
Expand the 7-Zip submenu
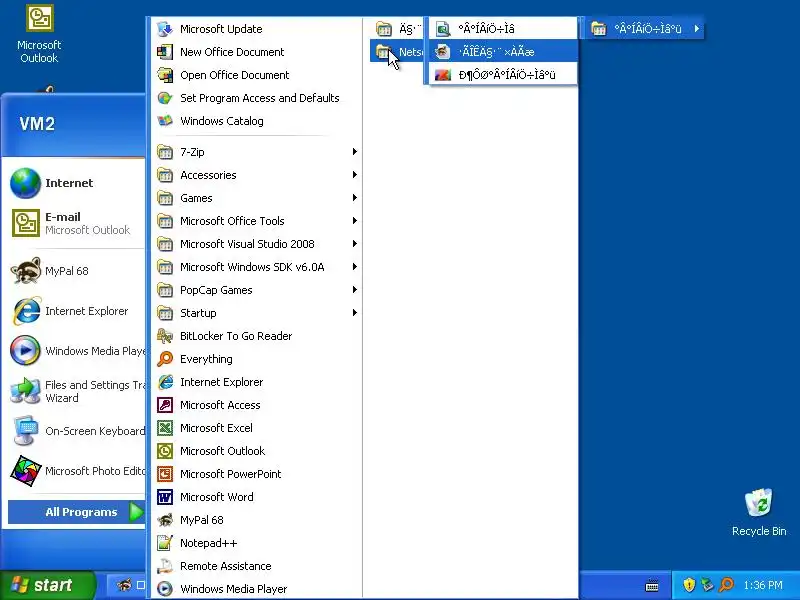click(x=257, y=152)
